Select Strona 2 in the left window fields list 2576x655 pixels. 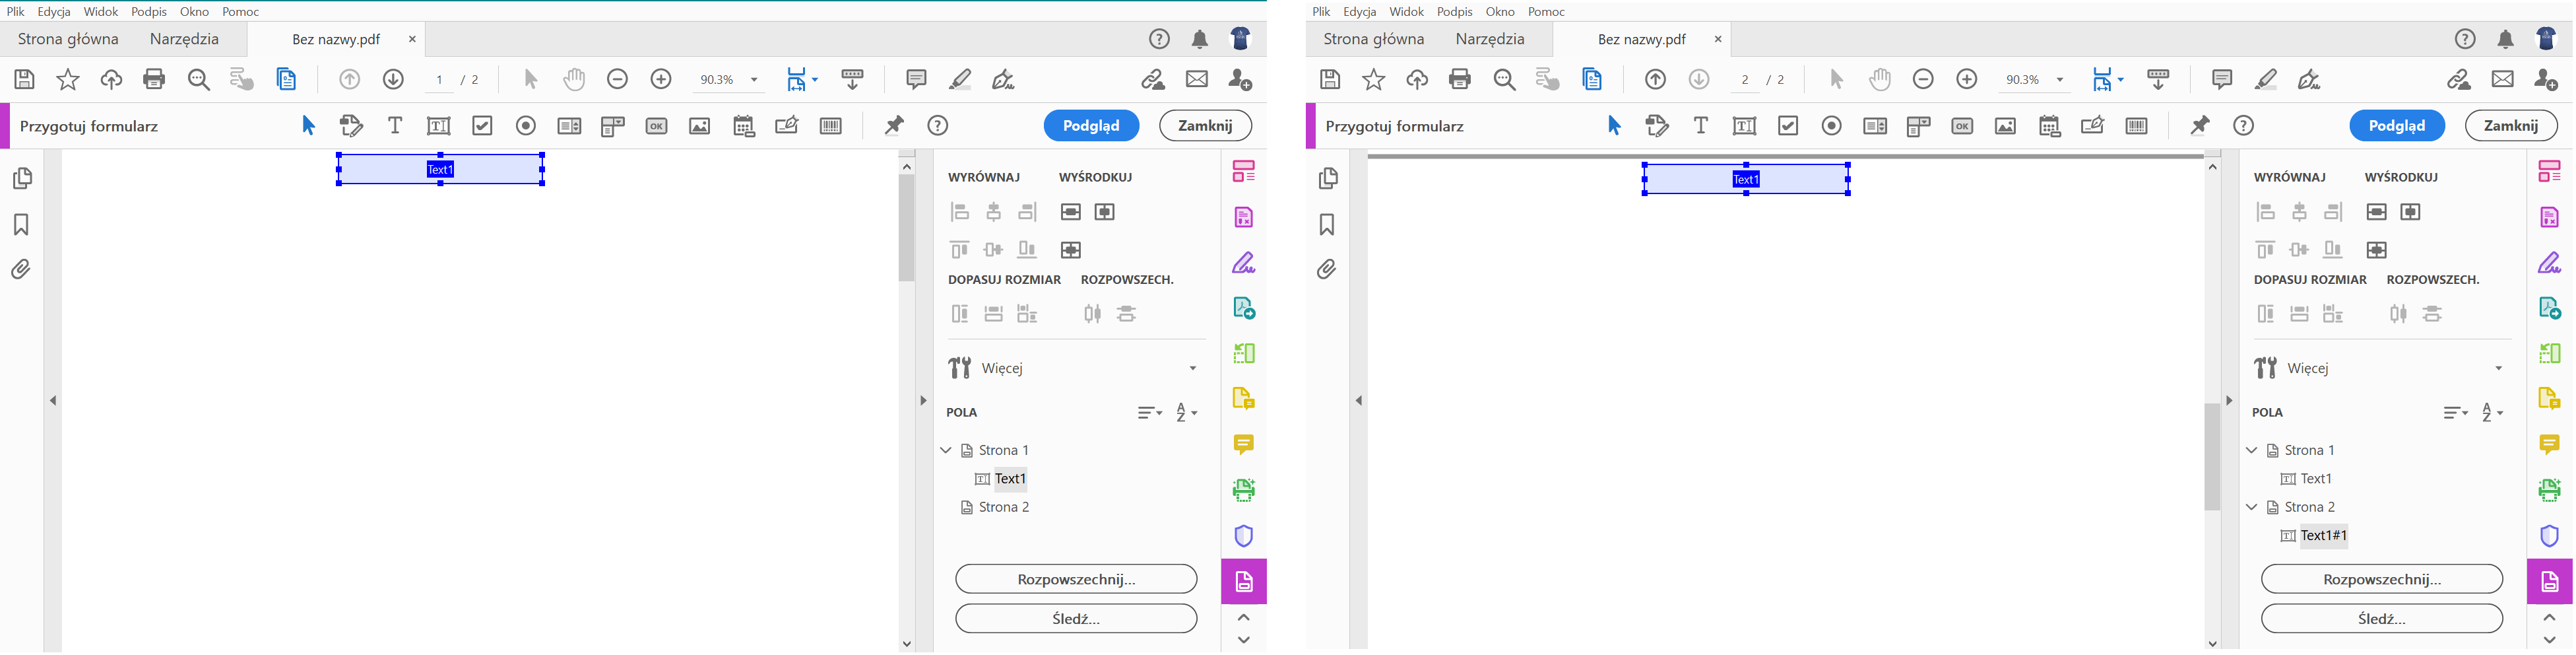point(1004,508)
